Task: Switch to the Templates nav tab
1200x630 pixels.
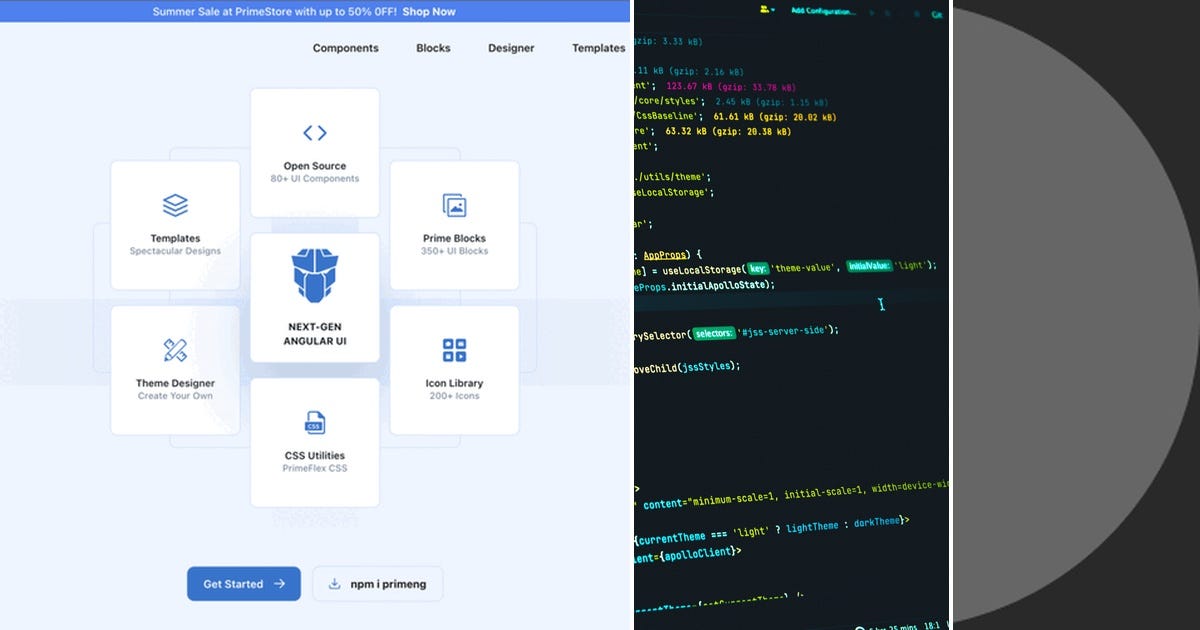Action: pos(597,47)
